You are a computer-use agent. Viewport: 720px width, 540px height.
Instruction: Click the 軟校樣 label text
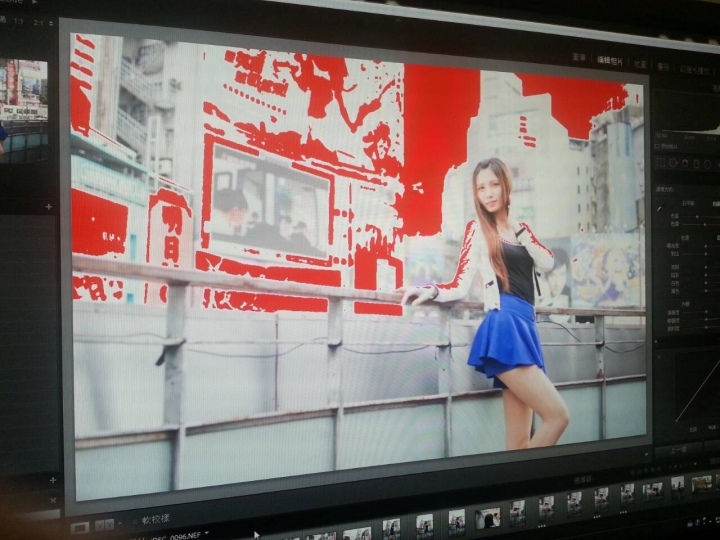click(x=156, y=519)
